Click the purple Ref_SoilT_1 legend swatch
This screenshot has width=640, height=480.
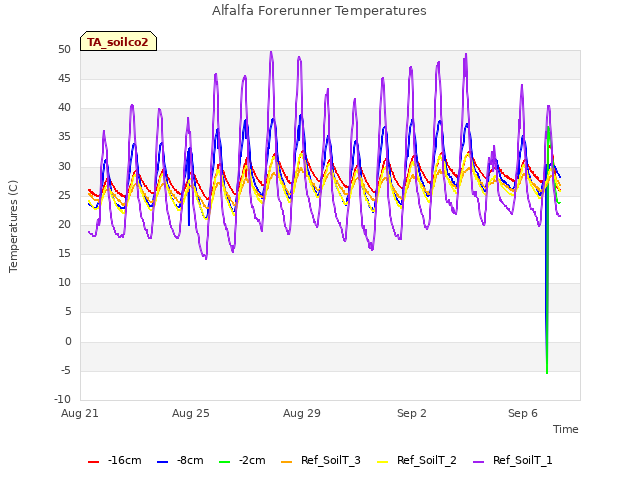pyautogui.click(x=478, y=462)
